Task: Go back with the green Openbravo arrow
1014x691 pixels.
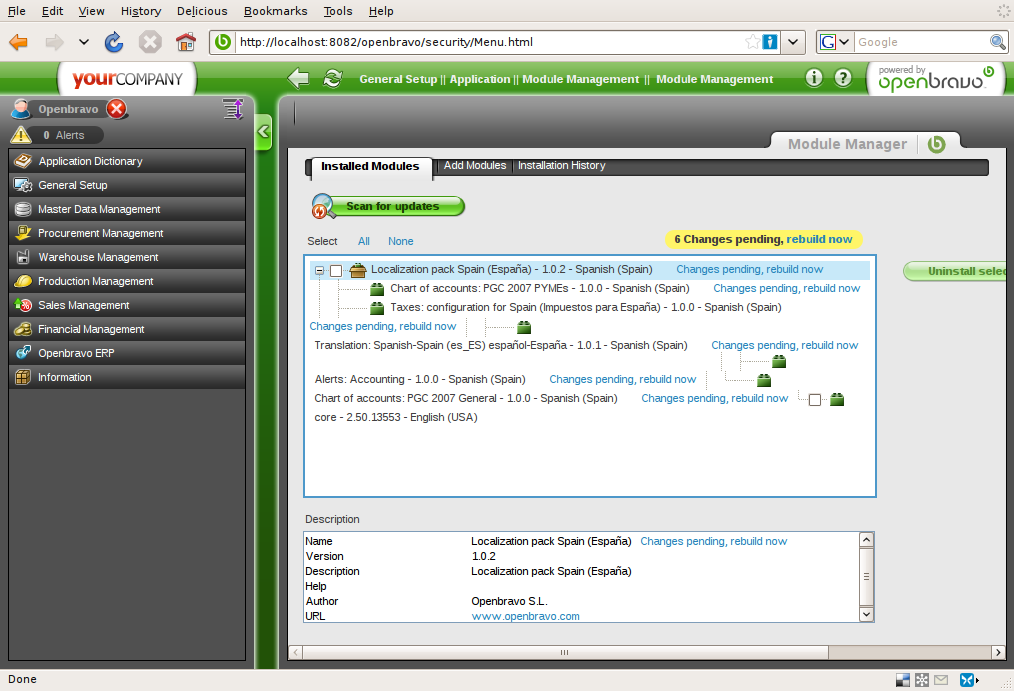Action: (298, 78)
